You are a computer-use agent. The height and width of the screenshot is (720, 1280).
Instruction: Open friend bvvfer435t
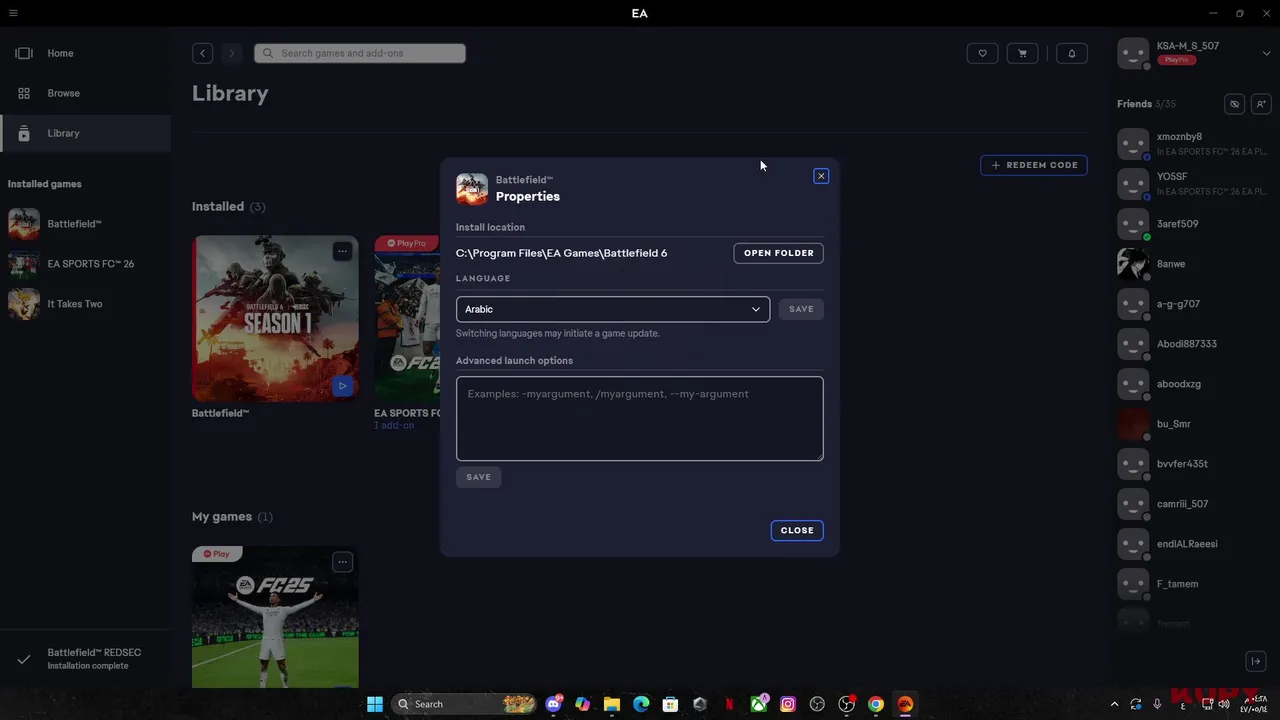click(1194, 464)
